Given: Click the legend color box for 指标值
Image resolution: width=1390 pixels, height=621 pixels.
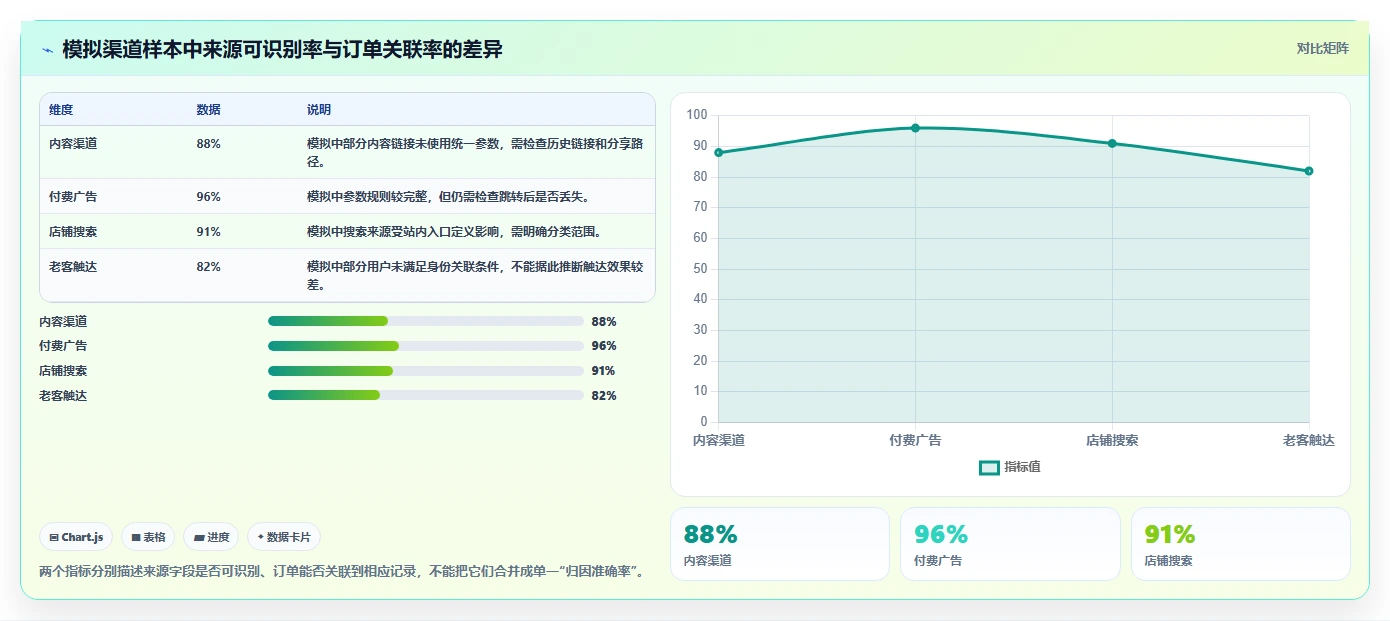Looking at the screenshot, I should click(989, 467).
